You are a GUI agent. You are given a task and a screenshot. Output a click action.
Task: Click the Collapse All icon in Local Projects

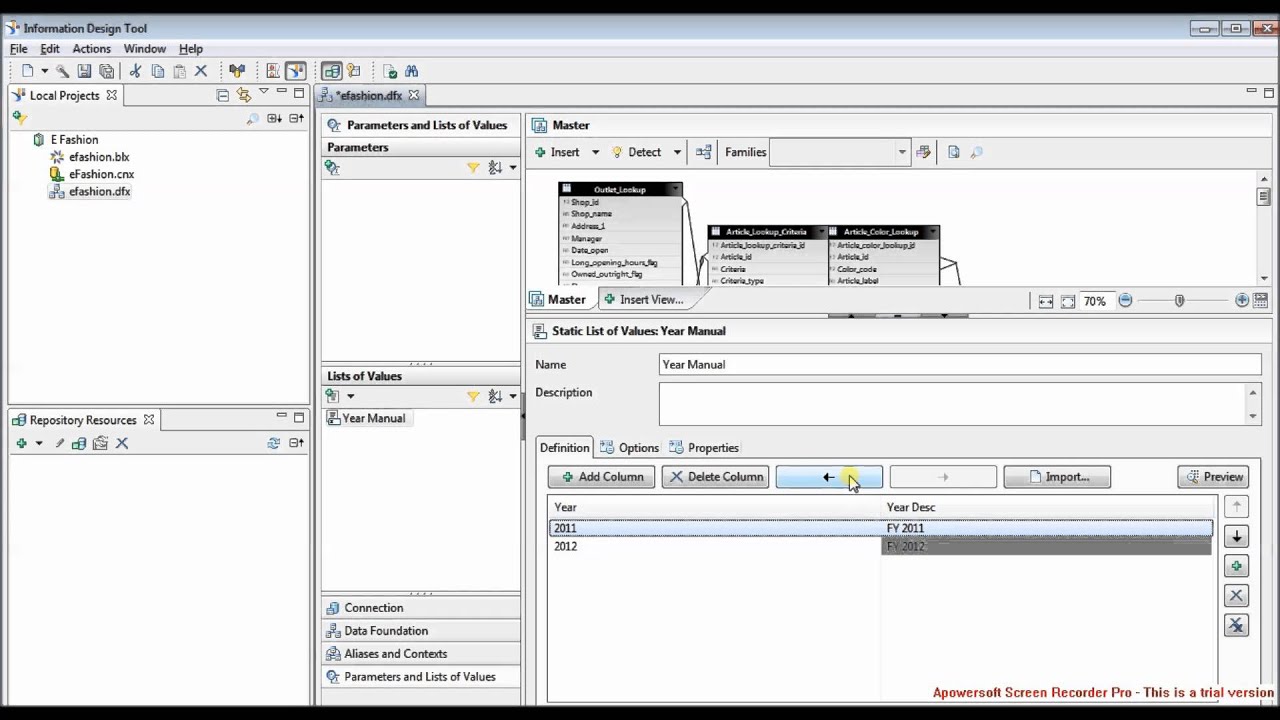(222, 95)
